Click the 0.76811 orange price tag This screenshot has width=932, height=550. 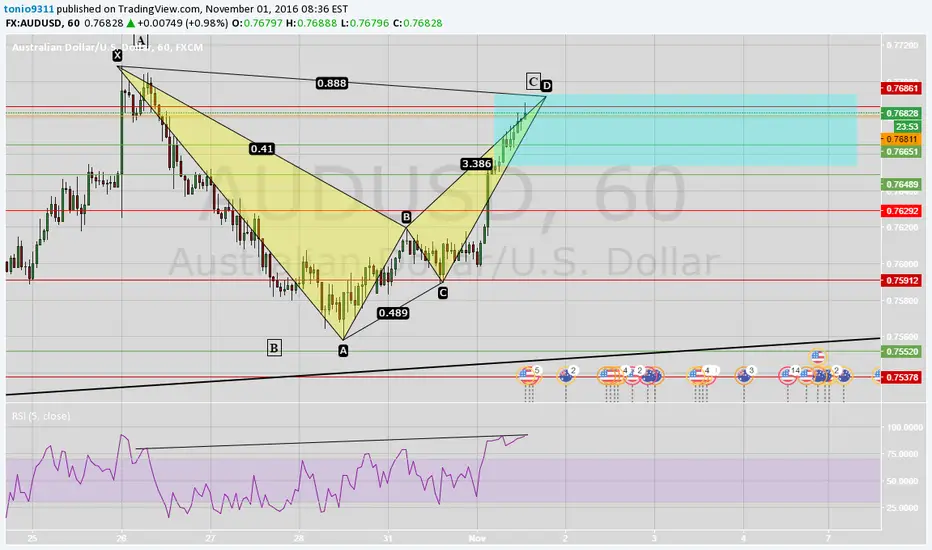tap(902, 139)
